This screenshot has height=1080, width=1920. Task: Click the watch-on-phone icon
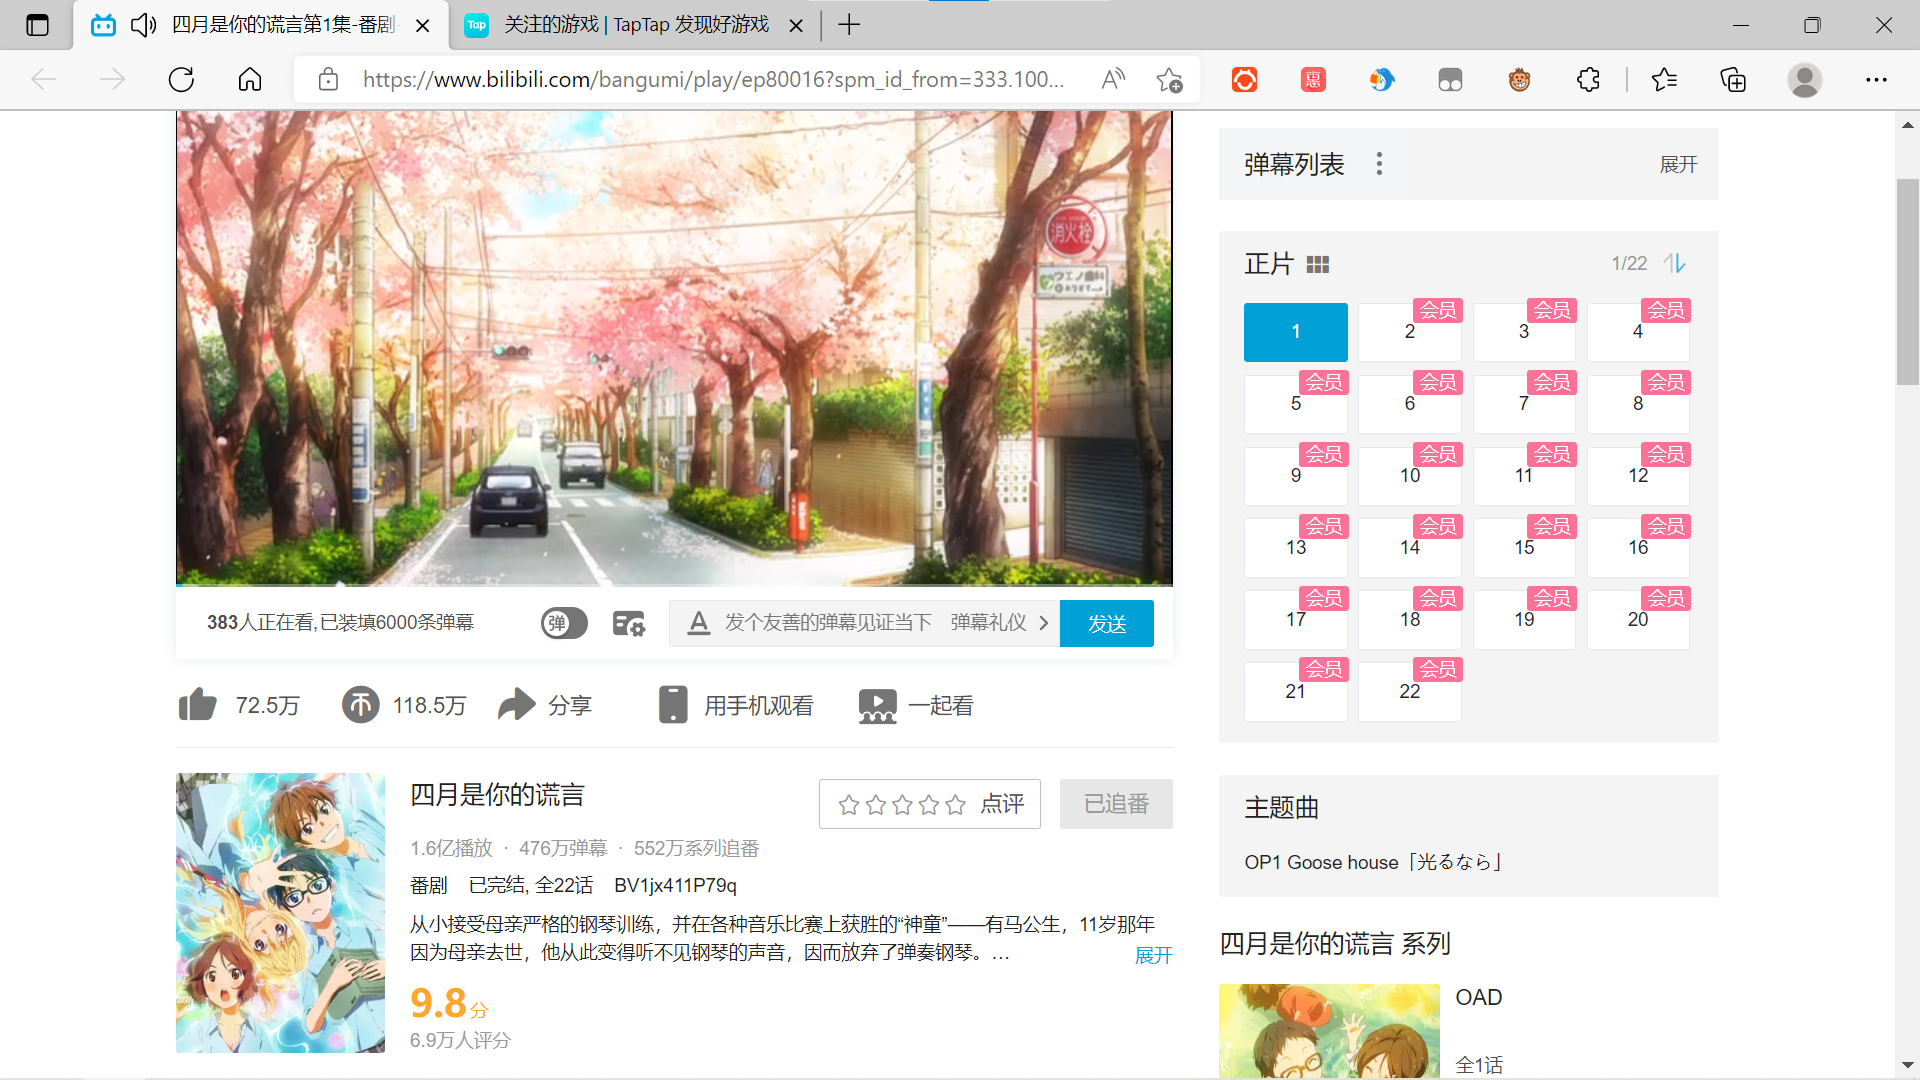pyautogui.click(x=673, y=705)
